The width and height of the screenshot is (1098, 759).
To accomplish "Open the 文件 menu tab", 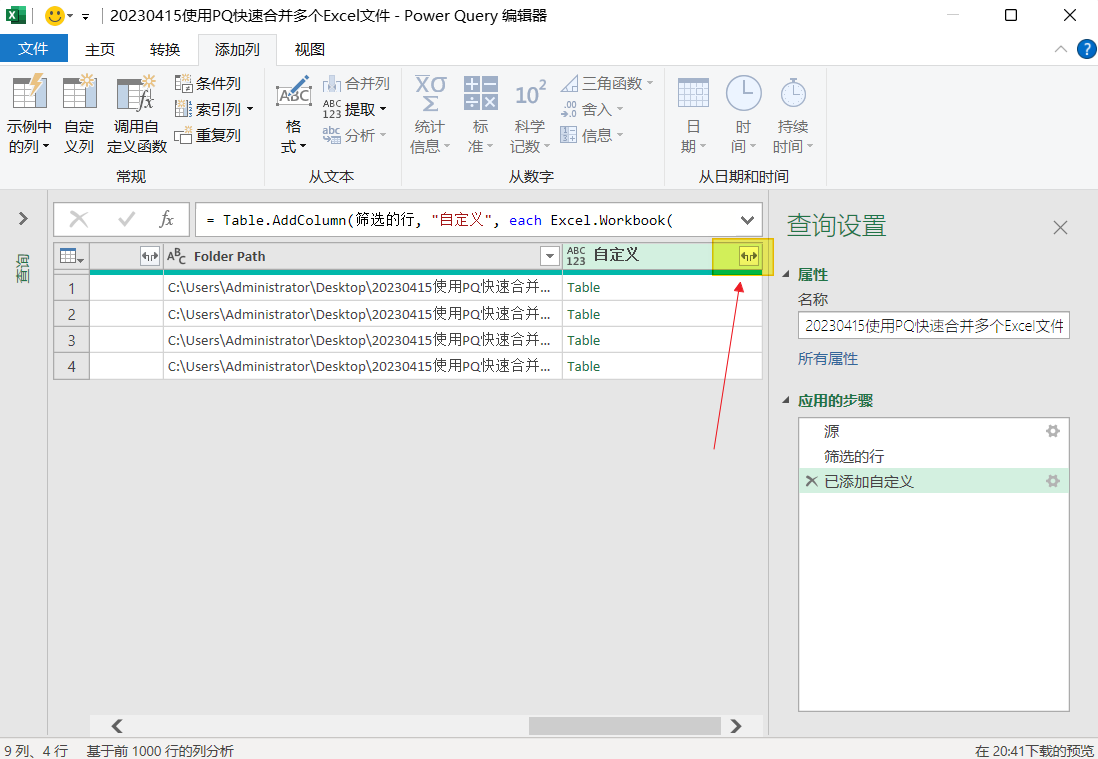I will (x=34, y=49).
